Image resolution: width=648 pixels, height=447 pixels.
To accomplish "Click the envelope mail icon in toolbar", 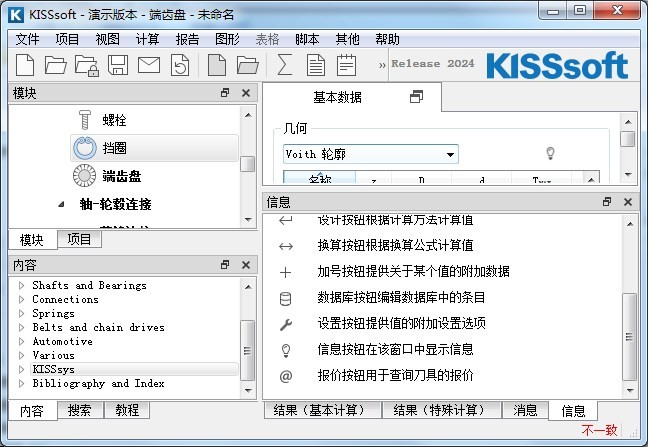I will [148, 66].
